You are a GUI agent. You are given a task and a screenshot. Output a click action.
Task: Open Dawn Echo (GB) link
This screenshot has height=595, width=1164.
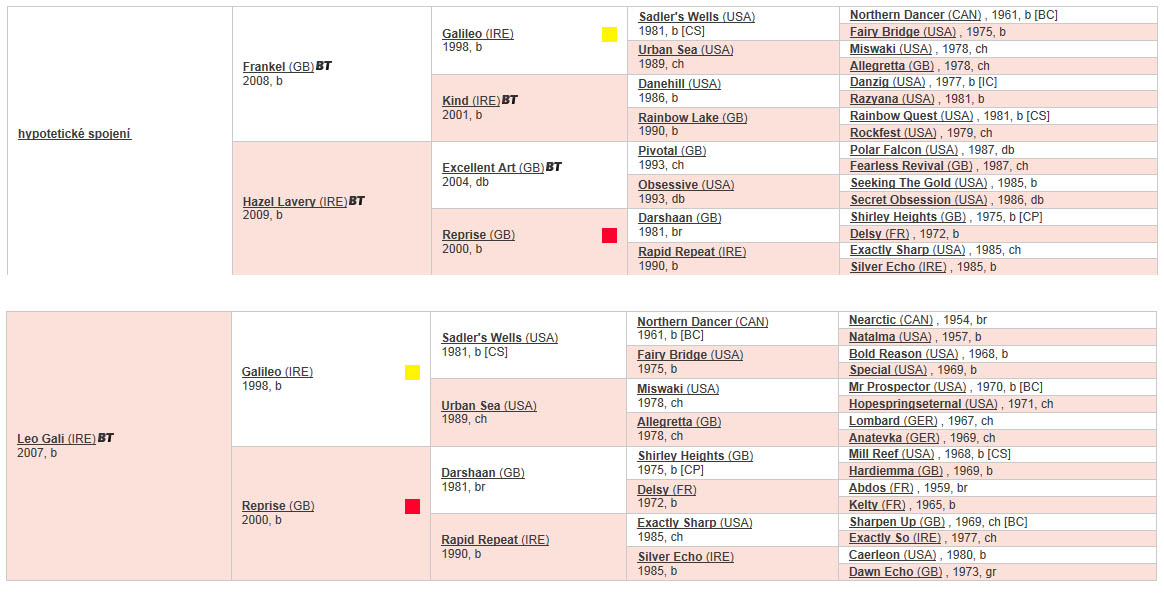895,571
